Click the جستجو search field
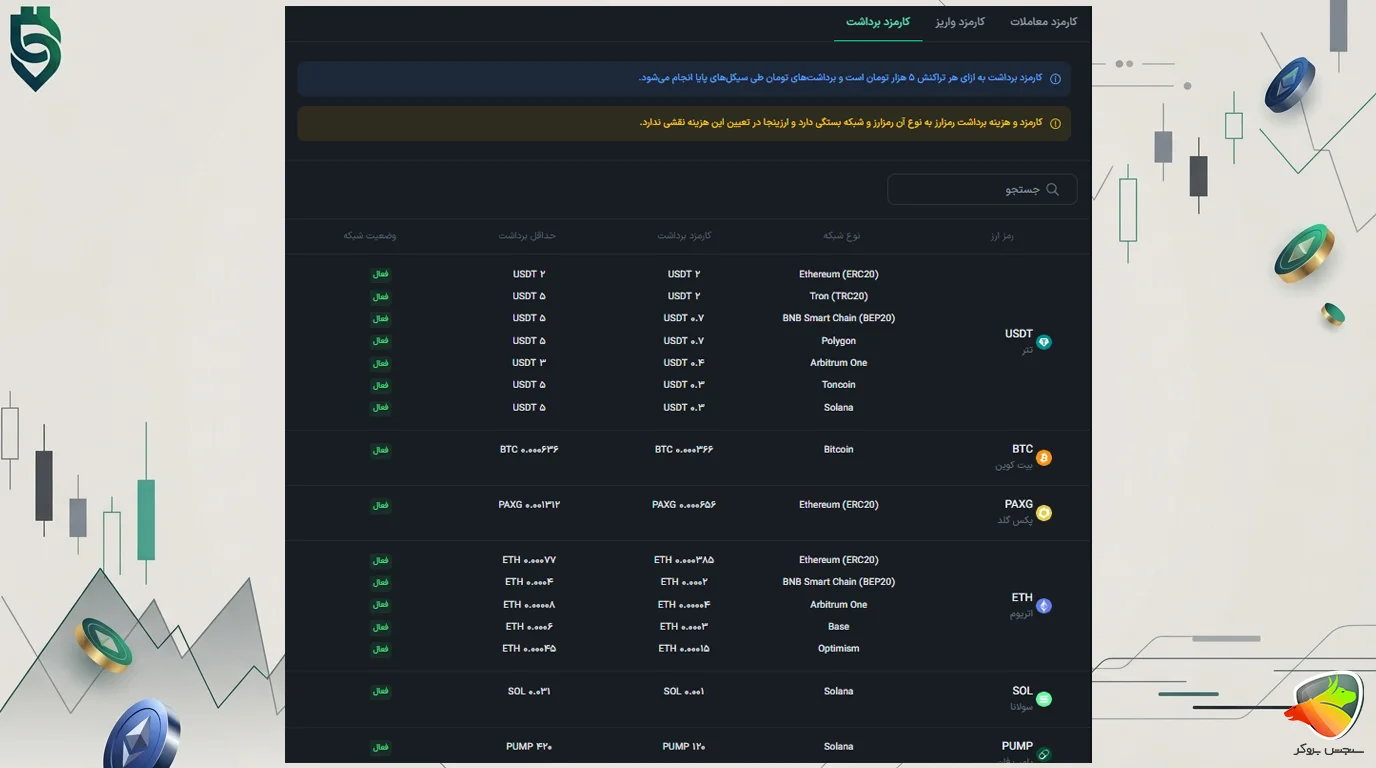The image size is (1376, 768). click(x=982, y=189)
